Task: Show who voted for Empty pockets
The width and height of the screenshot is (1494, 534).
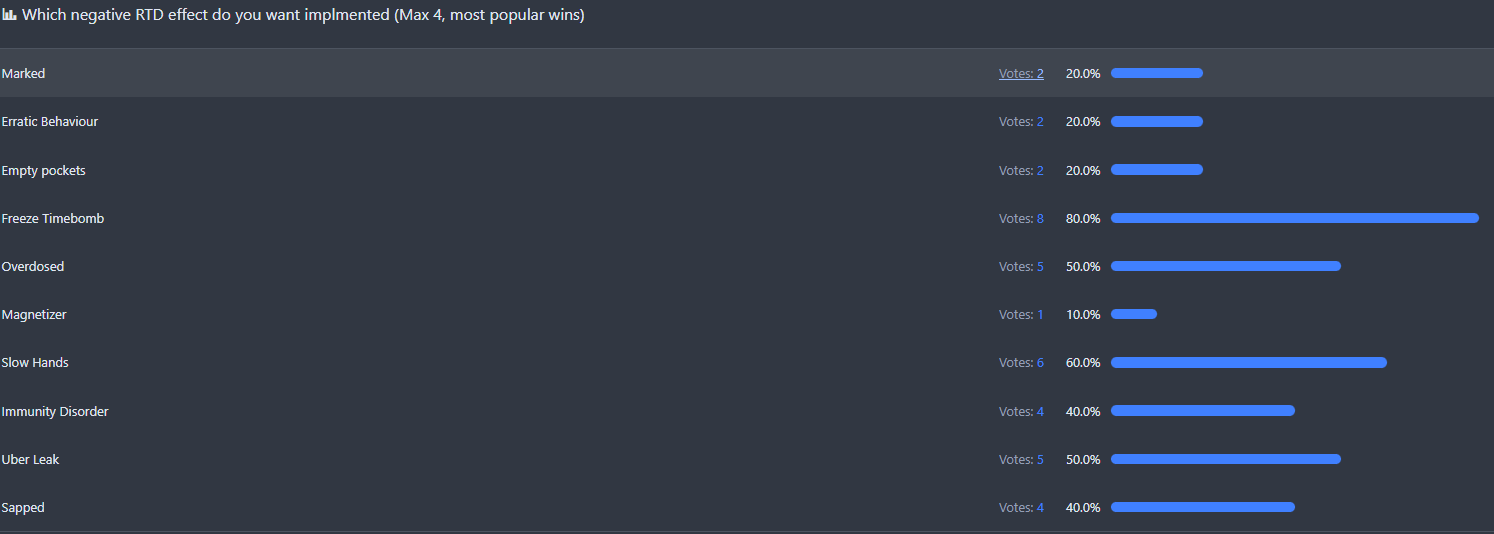Action: 1021,171
